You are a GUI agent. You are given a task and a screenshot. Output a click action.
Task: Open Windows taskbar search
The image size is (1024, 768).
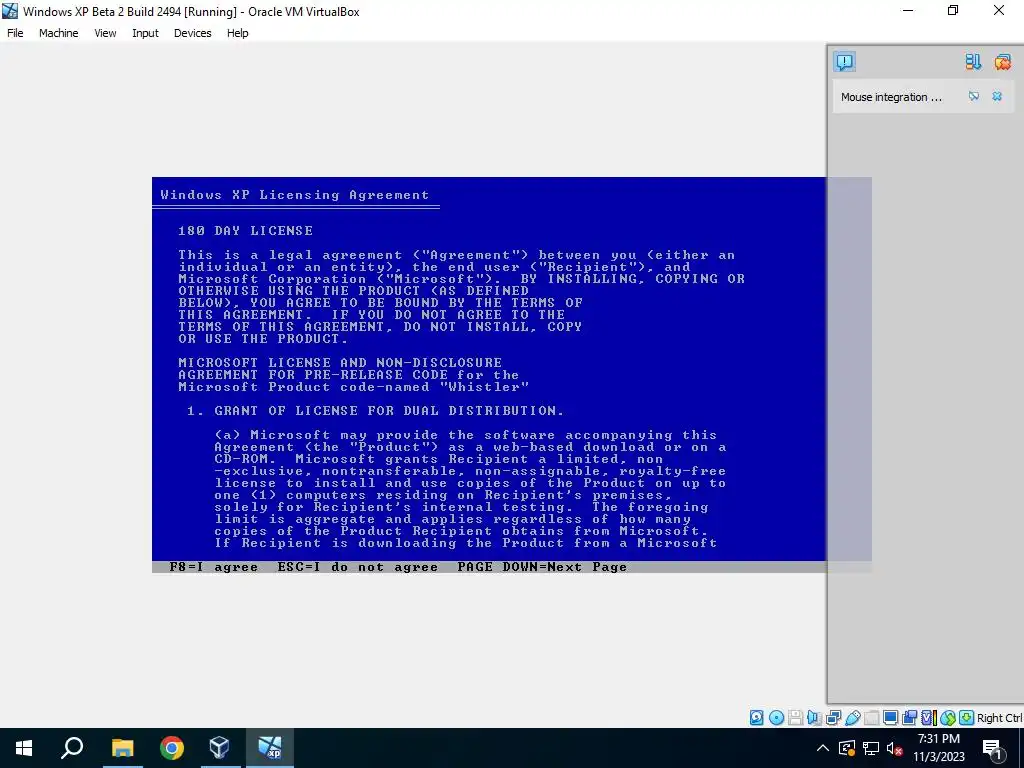(x=72, y=748)
